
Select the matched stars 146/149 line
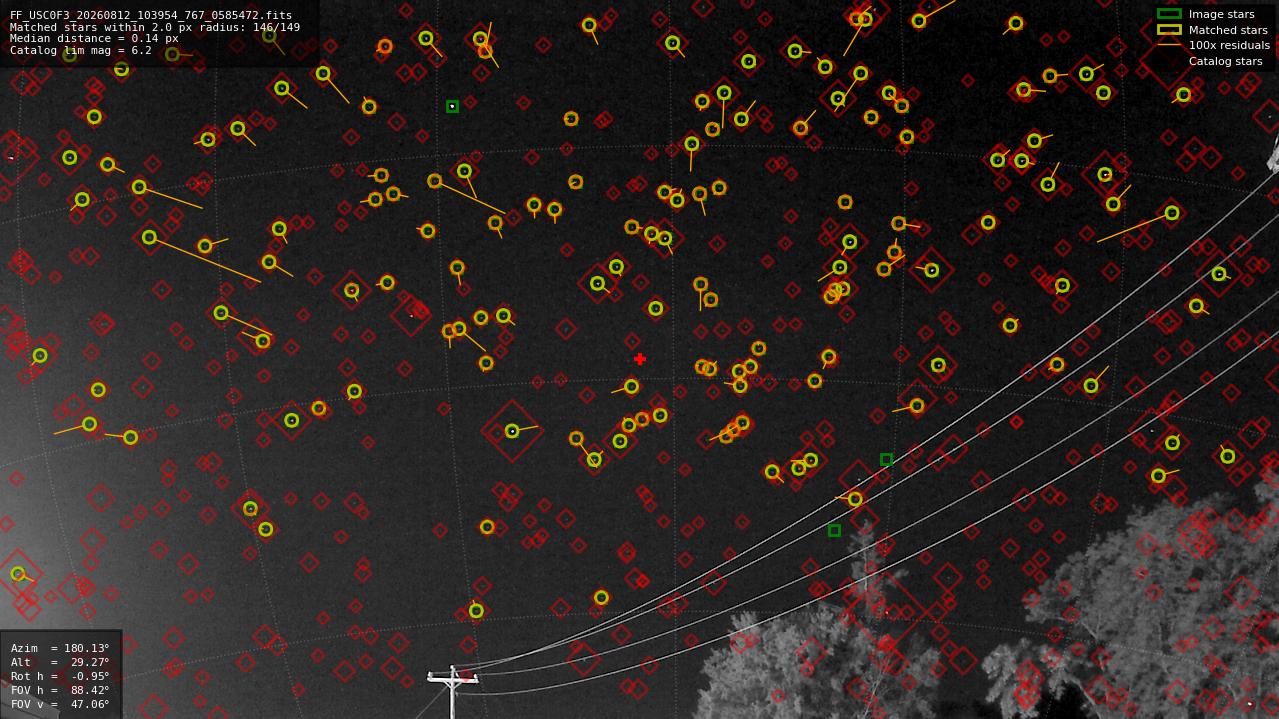coord(155,27)
